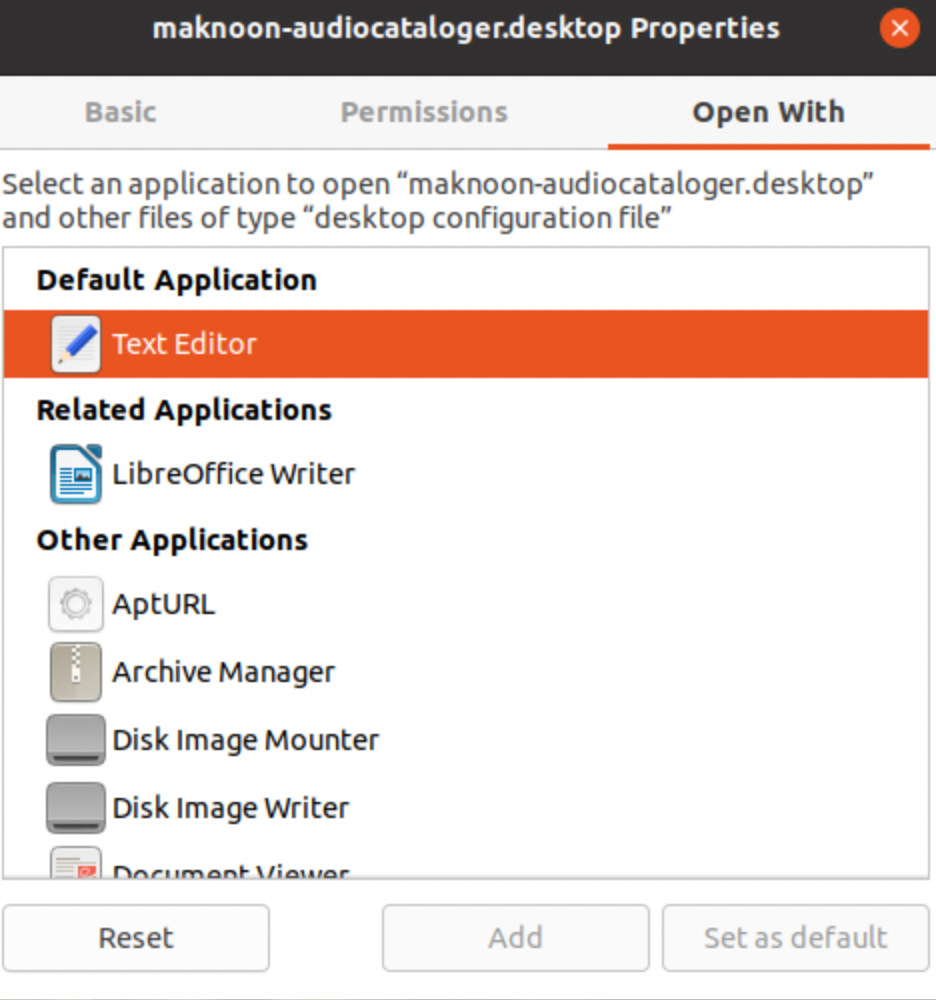Open the Permissions tab

point(424,112)
